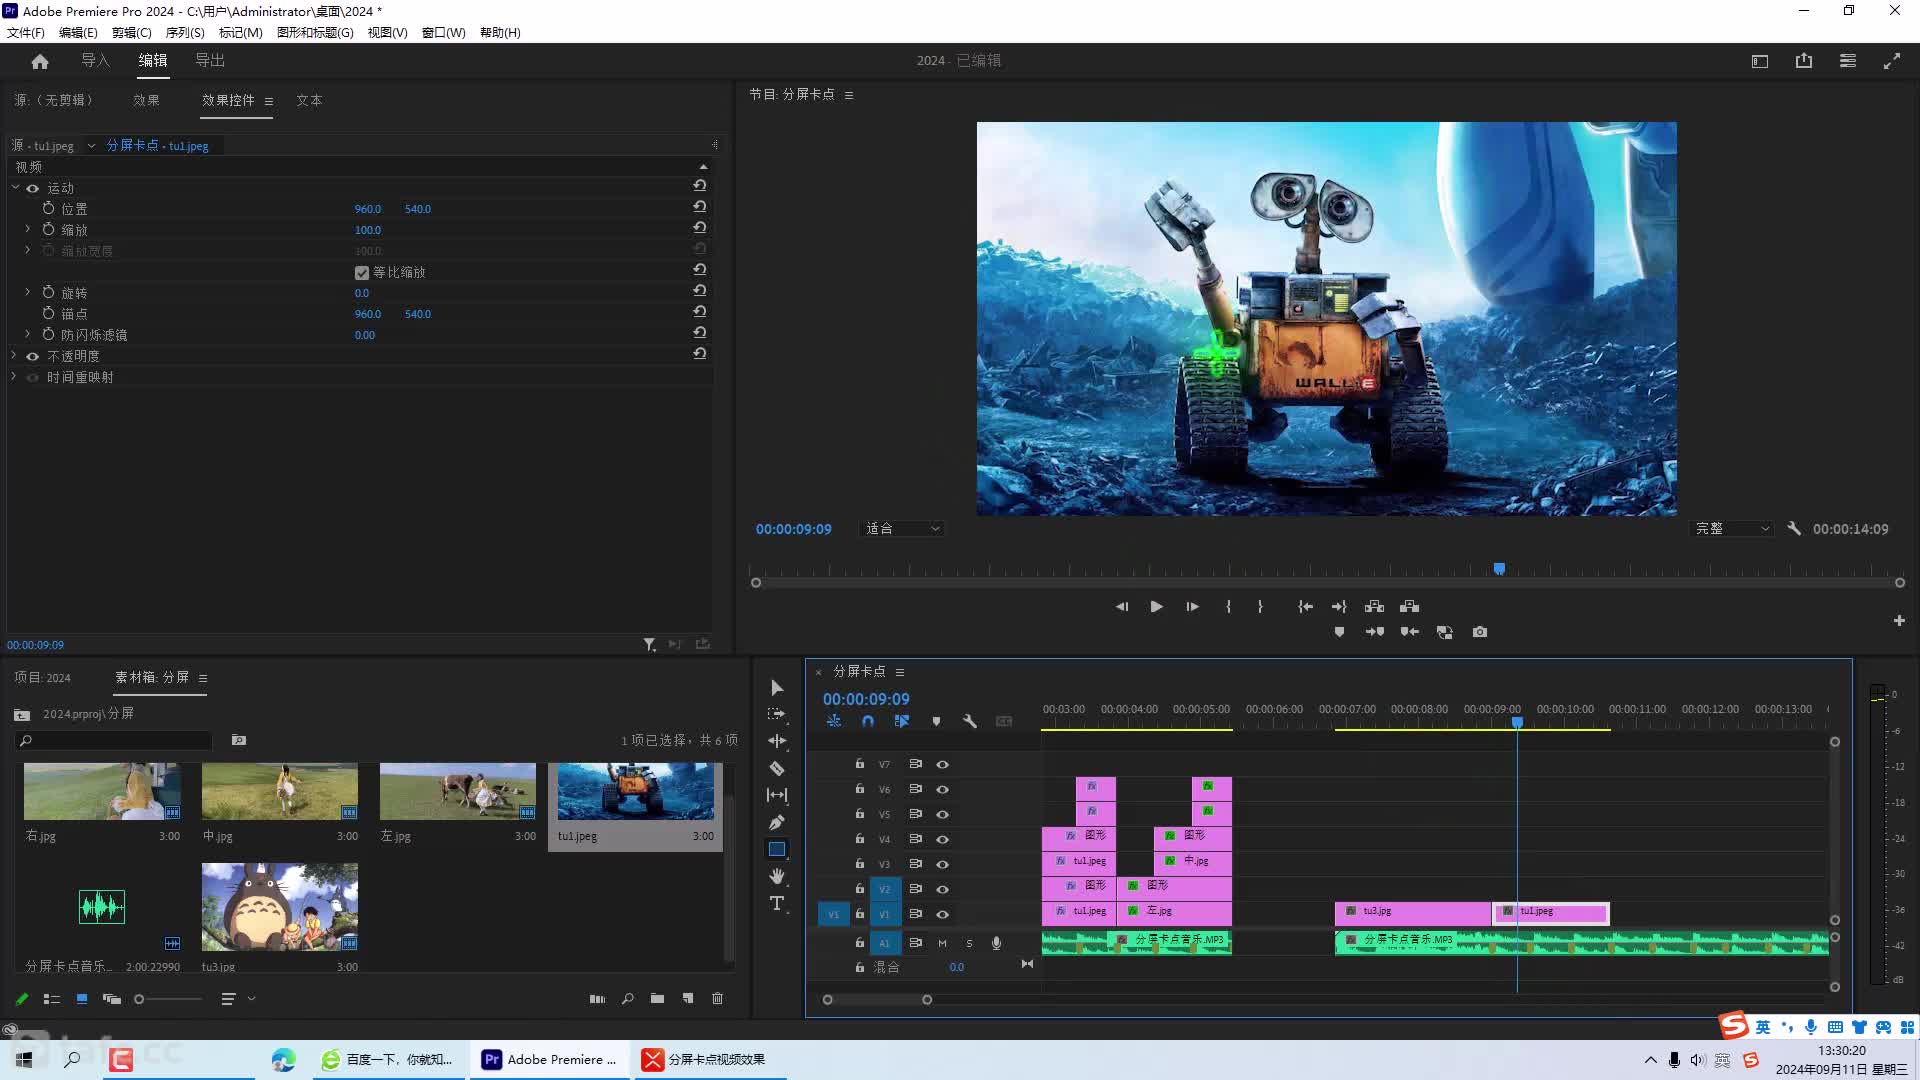Delete selected item with trash icon
The width and height of the screenshot is (1920, 1080).
(717, 998)
